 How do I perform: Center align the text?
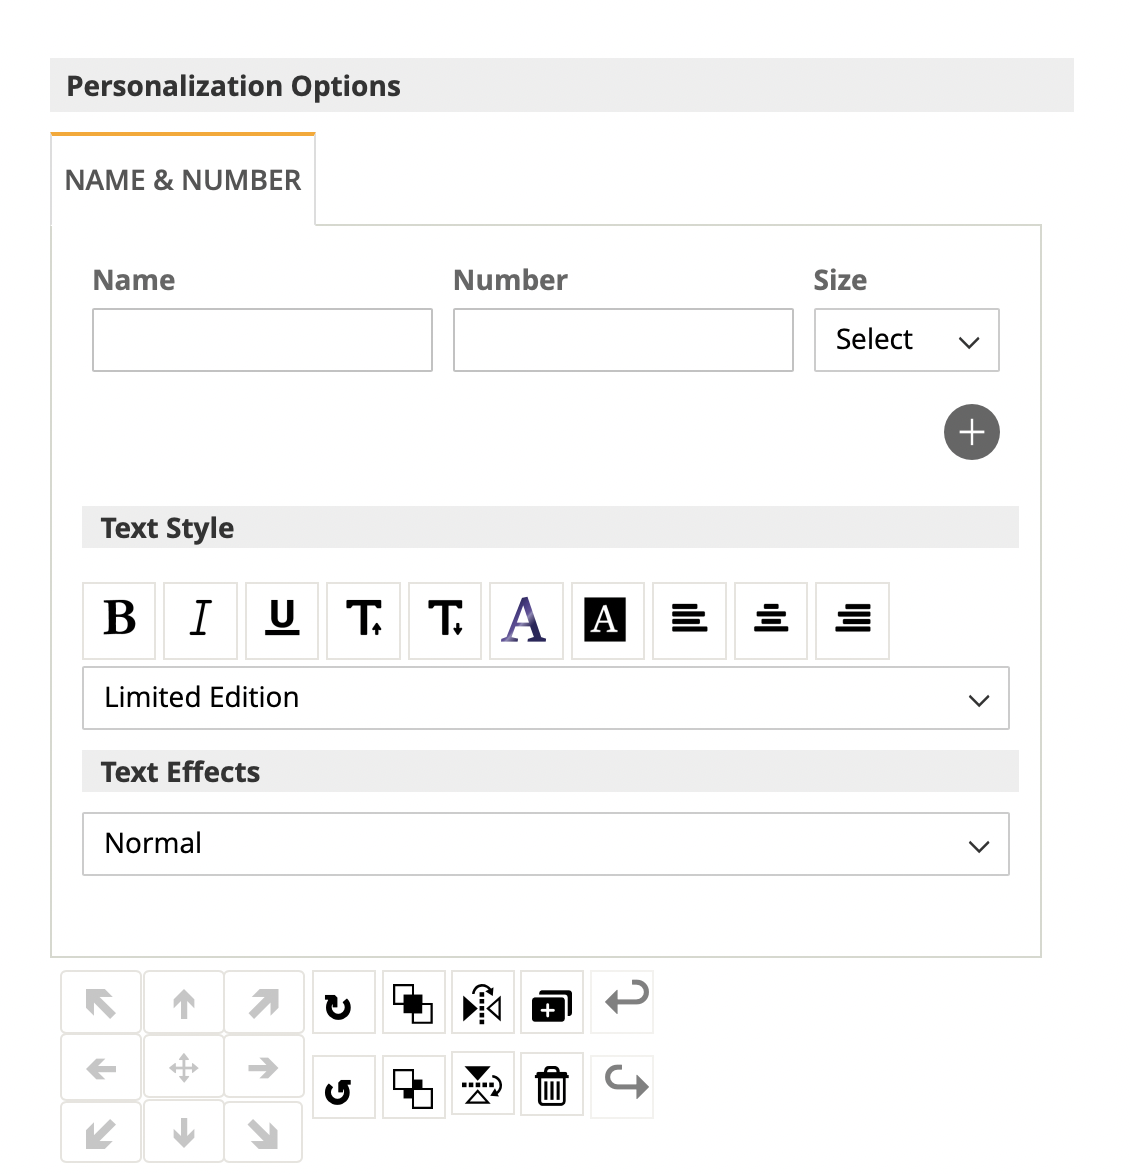(x=771, y=621)
